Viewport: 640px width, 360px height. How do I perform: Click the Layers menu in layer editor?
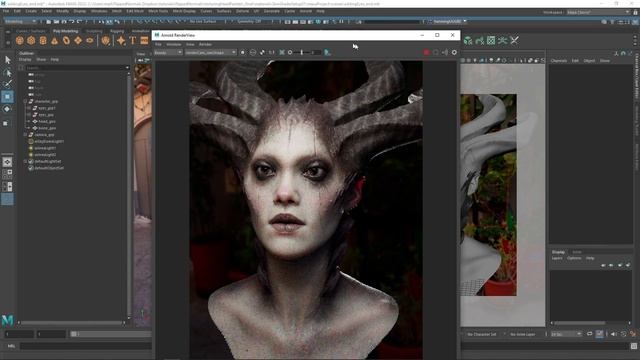pyautogui.click(x=557, y=258)
